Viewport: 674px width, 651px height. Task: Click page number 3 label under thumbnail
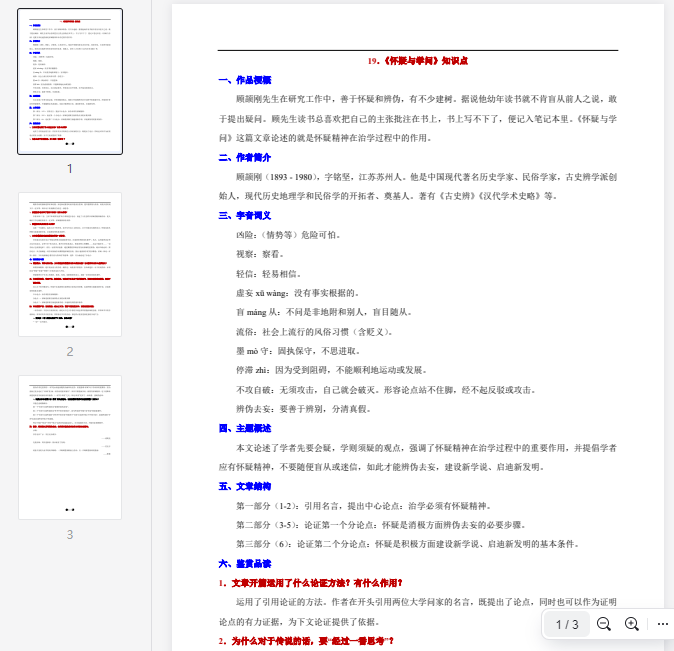70,534
